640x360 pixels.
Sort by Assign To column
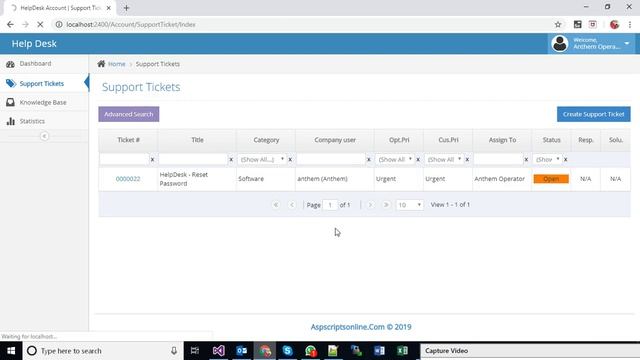(502, 140)
